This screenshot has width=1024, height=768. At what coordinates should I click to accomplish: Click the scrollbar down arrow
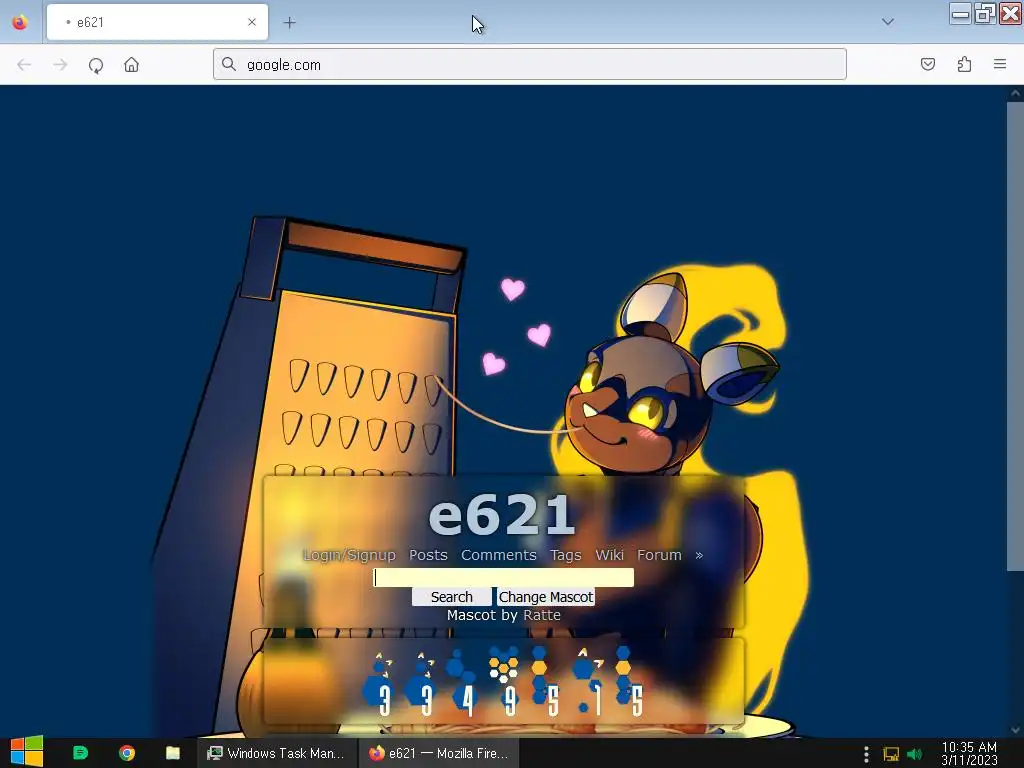(1016, 730)
